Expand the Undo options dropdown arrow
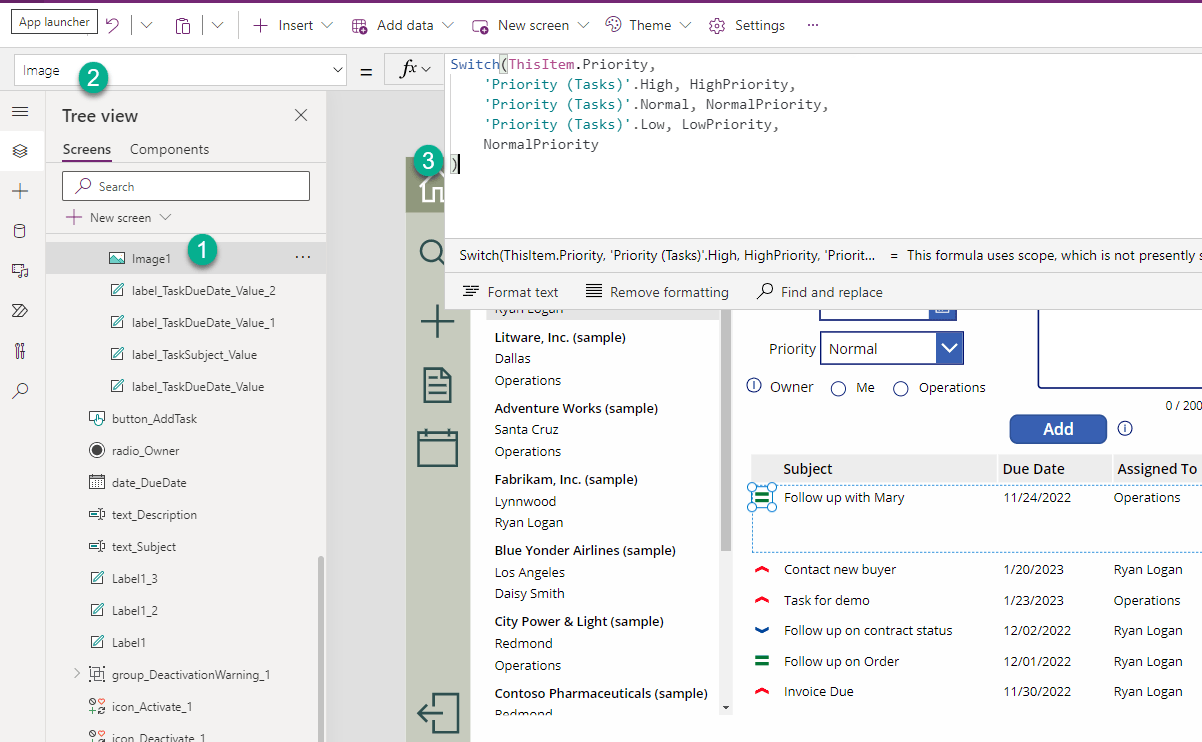The width and height of the screenshot is (1202, 742). click(146, 25)
